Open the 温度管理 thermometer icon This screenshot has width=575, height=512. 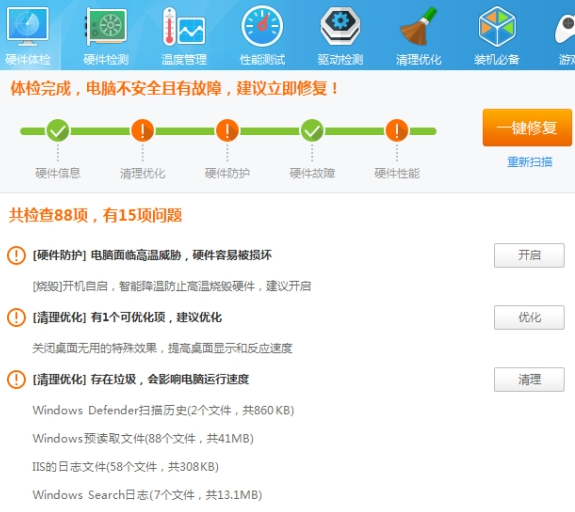point(184,26)
